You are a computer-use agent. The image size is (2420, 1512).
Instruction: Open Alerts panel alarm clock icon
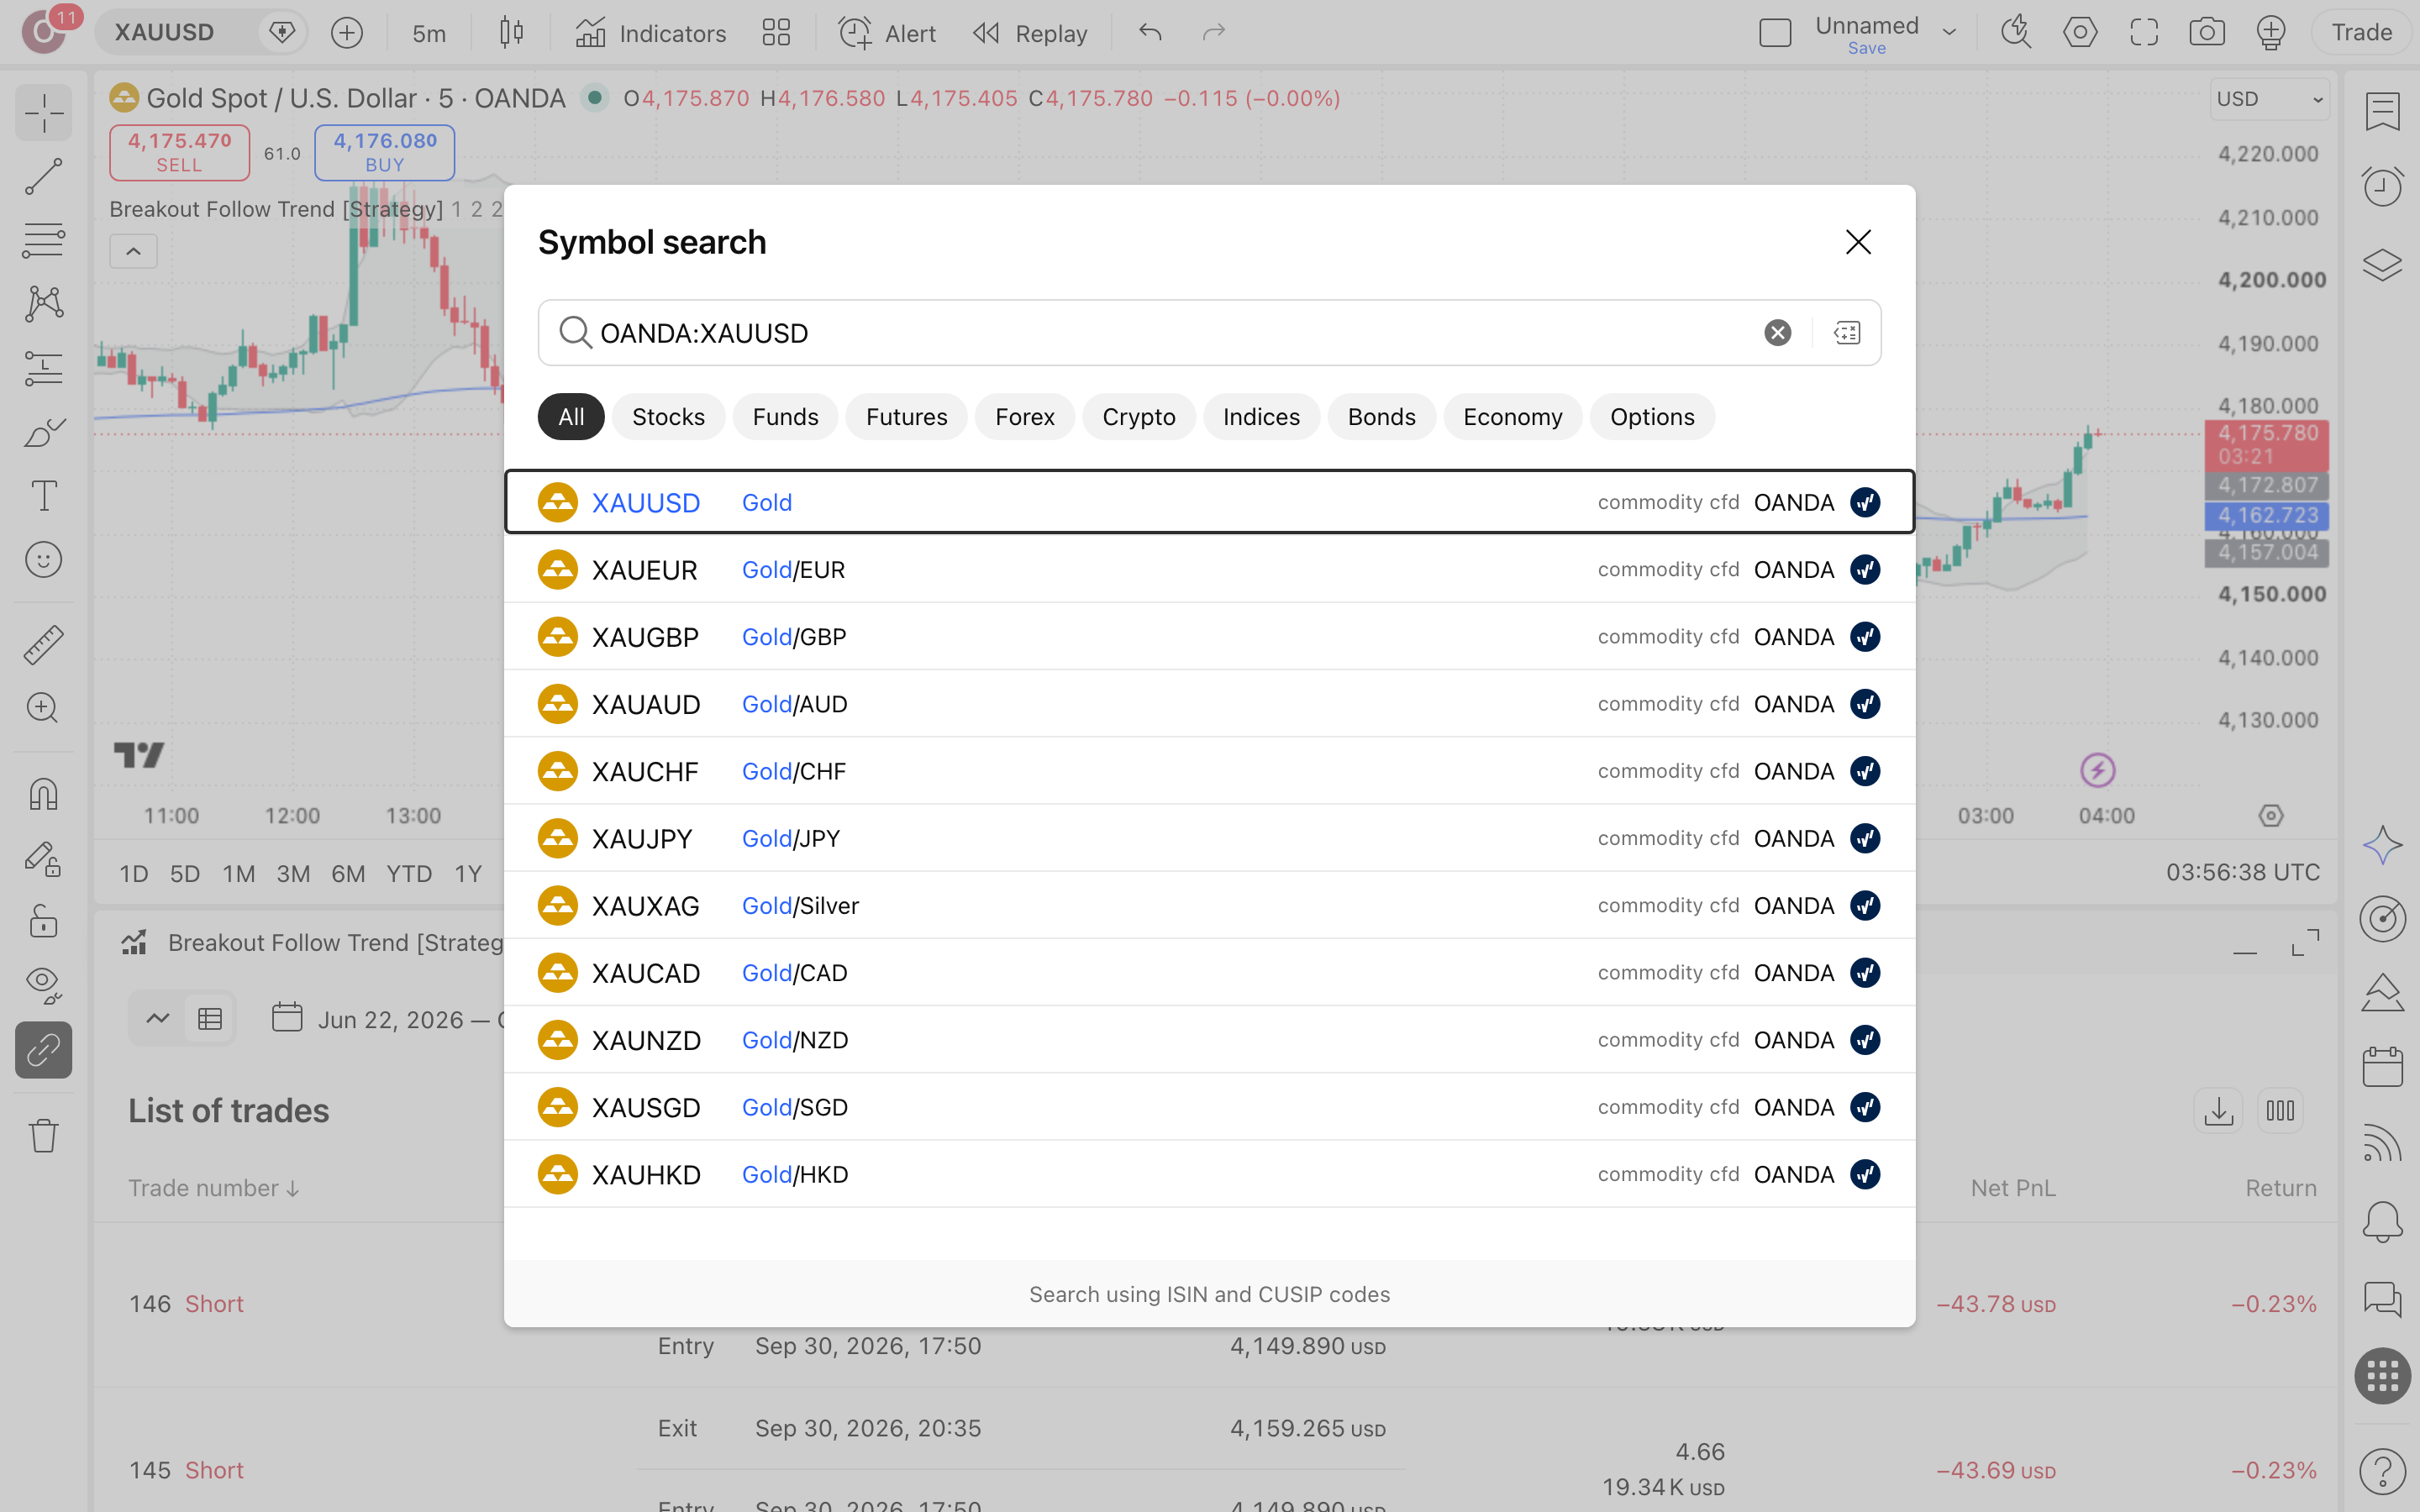2382,186
